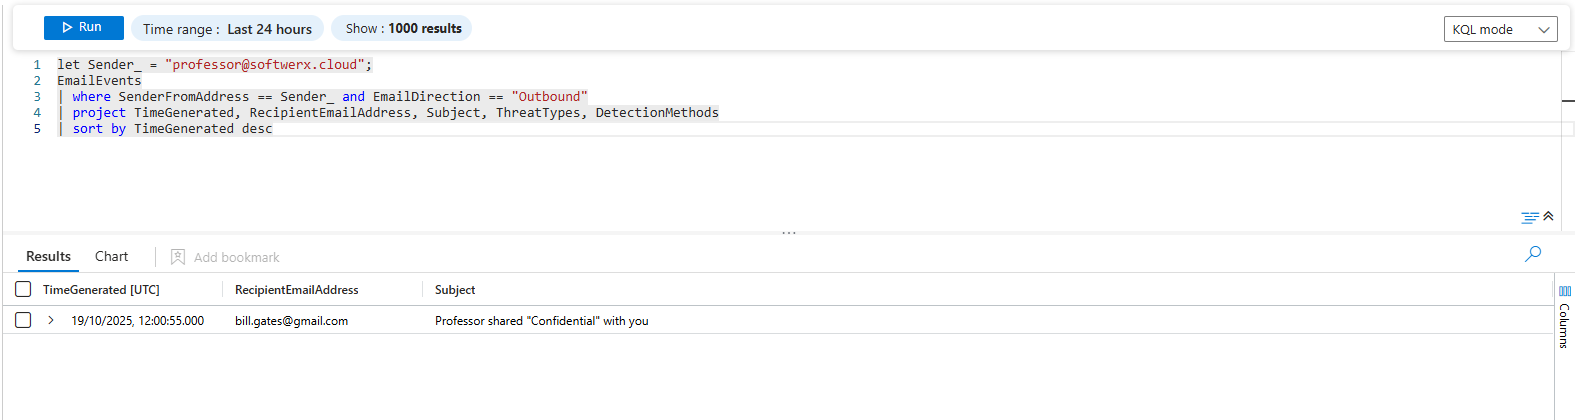Click the bill.gates@gmail.com result cell
1590x420 pixels.
291,321
